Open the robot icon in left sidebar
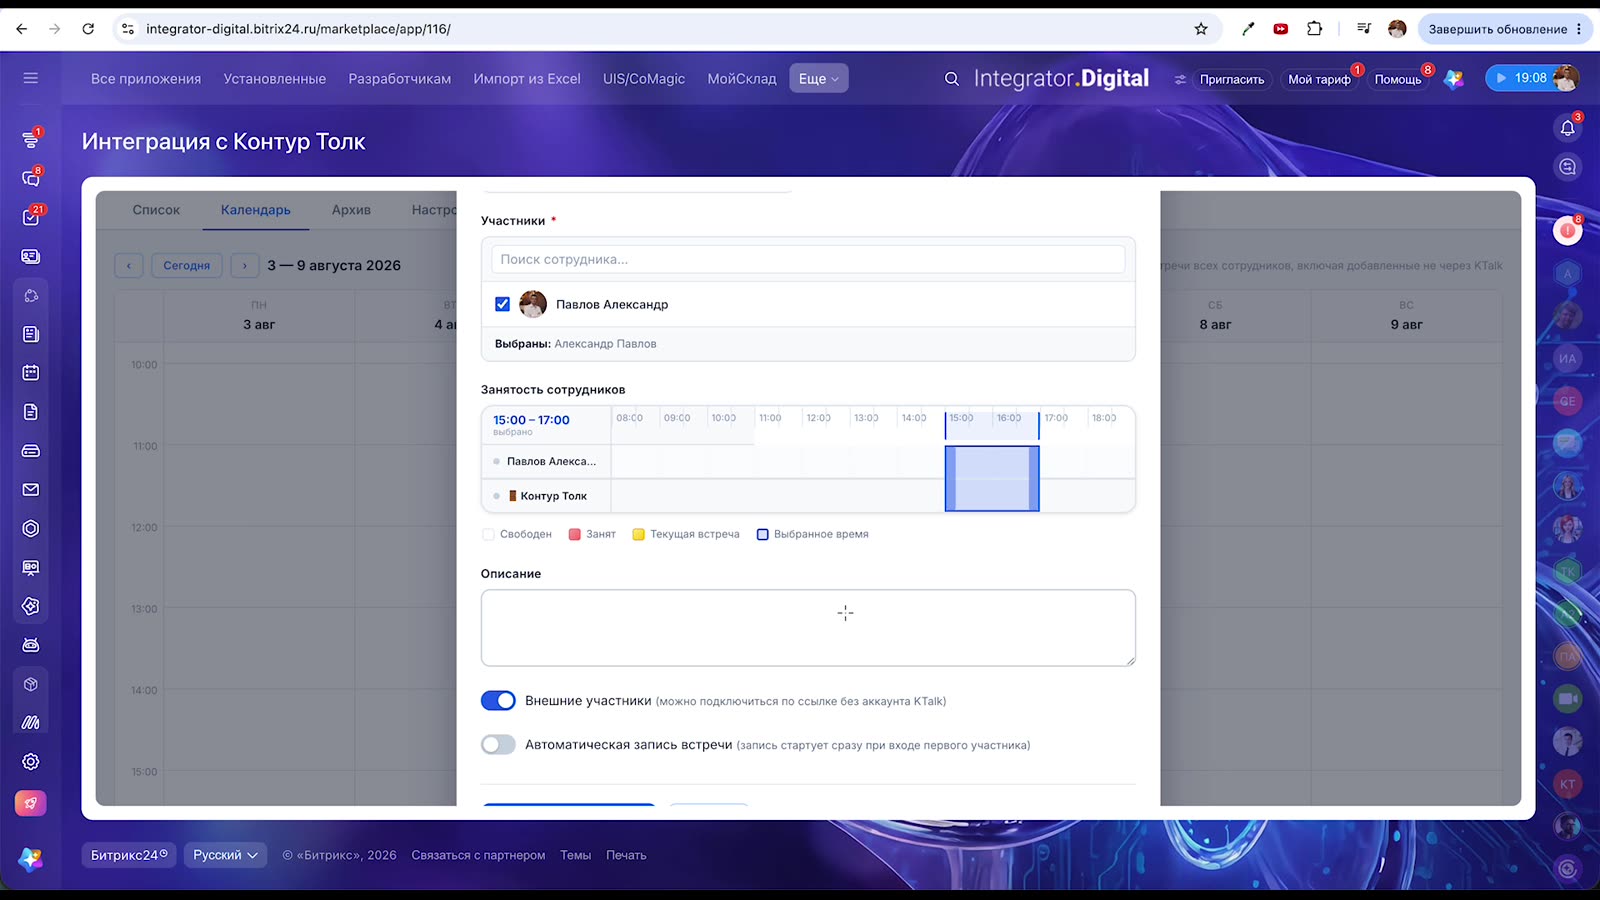Viewport: 1600px width, 900px height. pos(31,645)
